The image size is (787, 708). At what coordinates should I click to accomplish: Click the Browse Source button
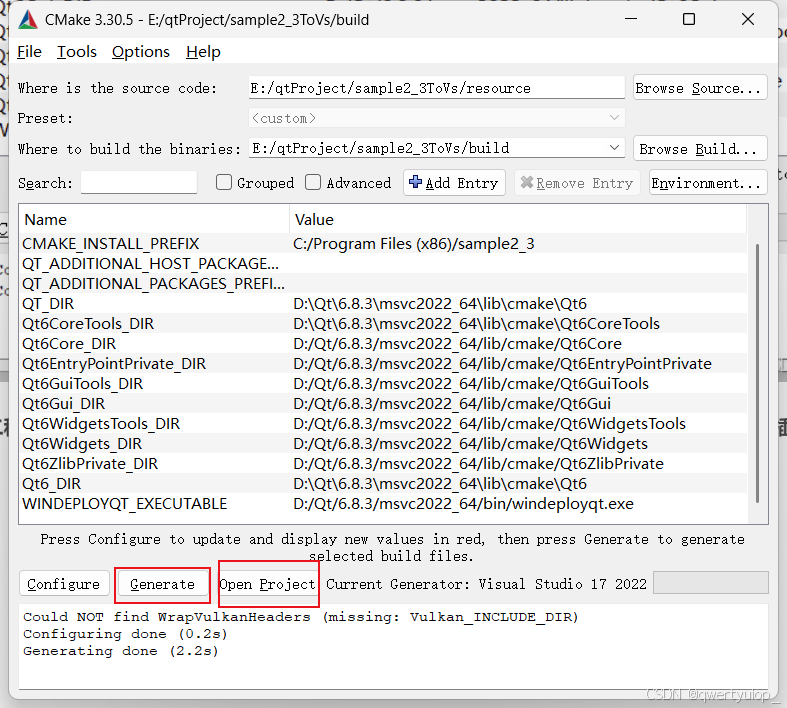point(700,88)
